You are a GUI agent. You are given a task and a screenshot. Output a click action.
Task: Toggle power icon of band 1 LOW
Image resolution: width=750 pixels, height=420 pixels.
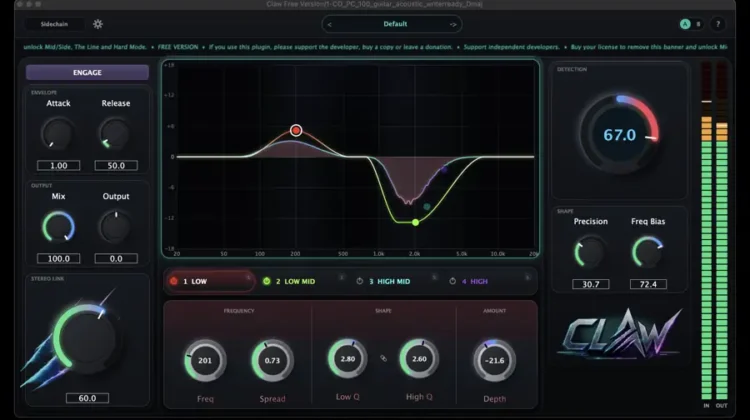click(x=174, y=281)
